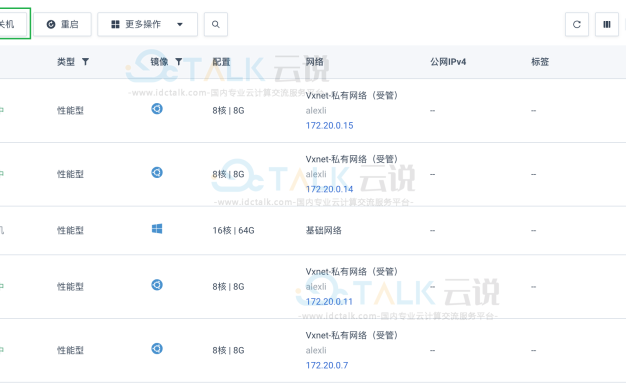
Task: Open the IP link 172.20.0.14
Action: tap(329, 189)
